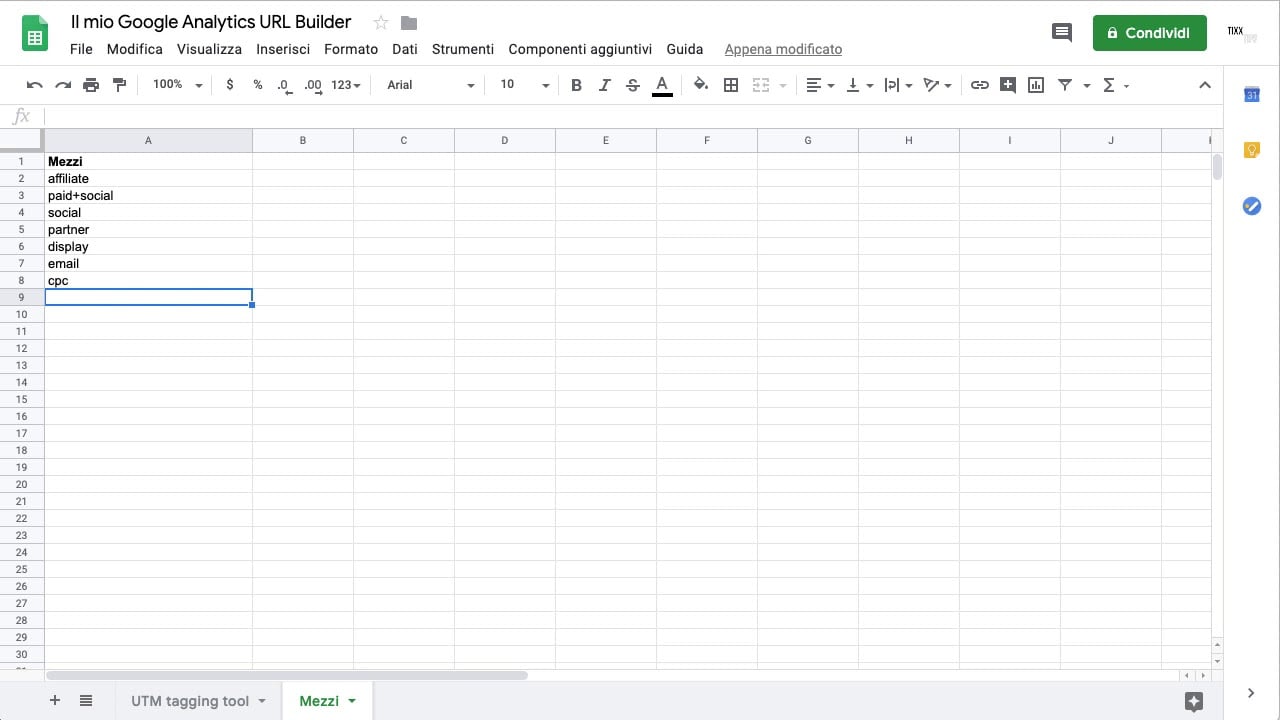
Task: Toggle italic formatting
Action: 604,85
